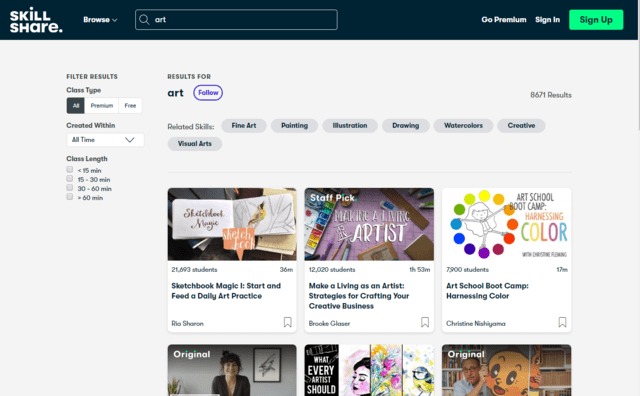Click into the search field containing art

click(236, 20)
